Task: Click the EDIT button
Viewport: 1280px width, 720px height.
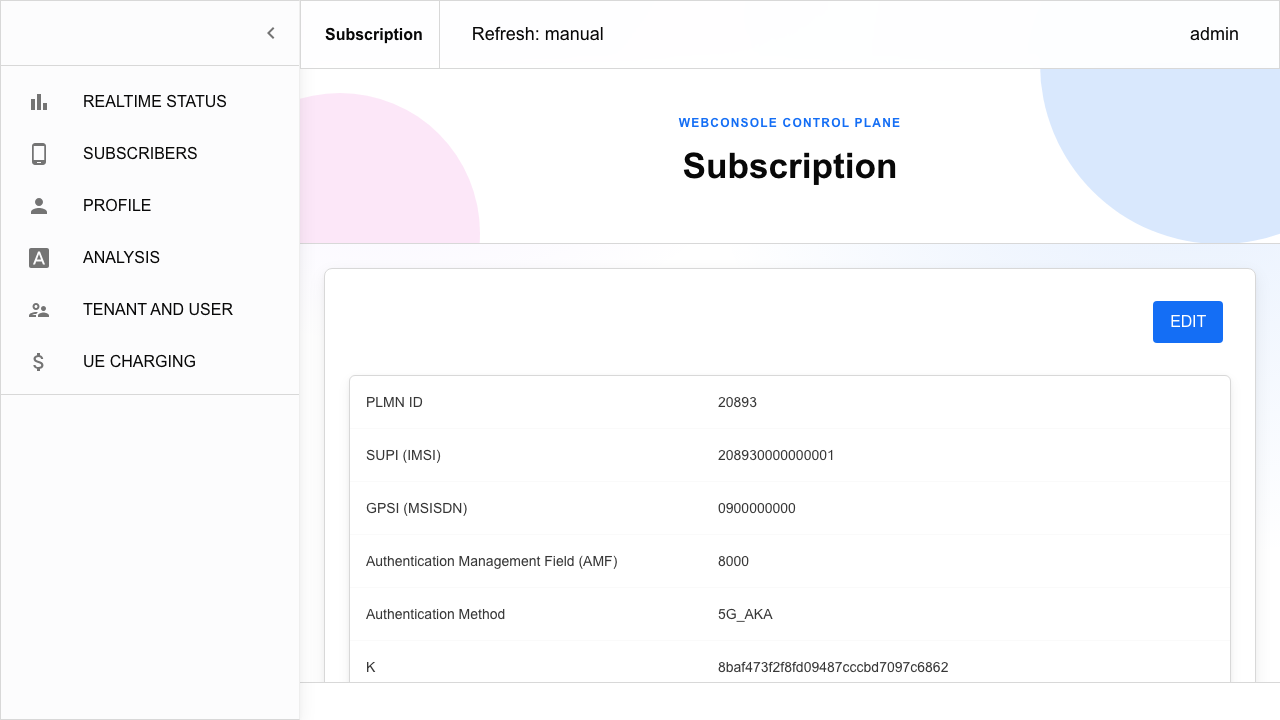Action: (x=1188, y=322)
